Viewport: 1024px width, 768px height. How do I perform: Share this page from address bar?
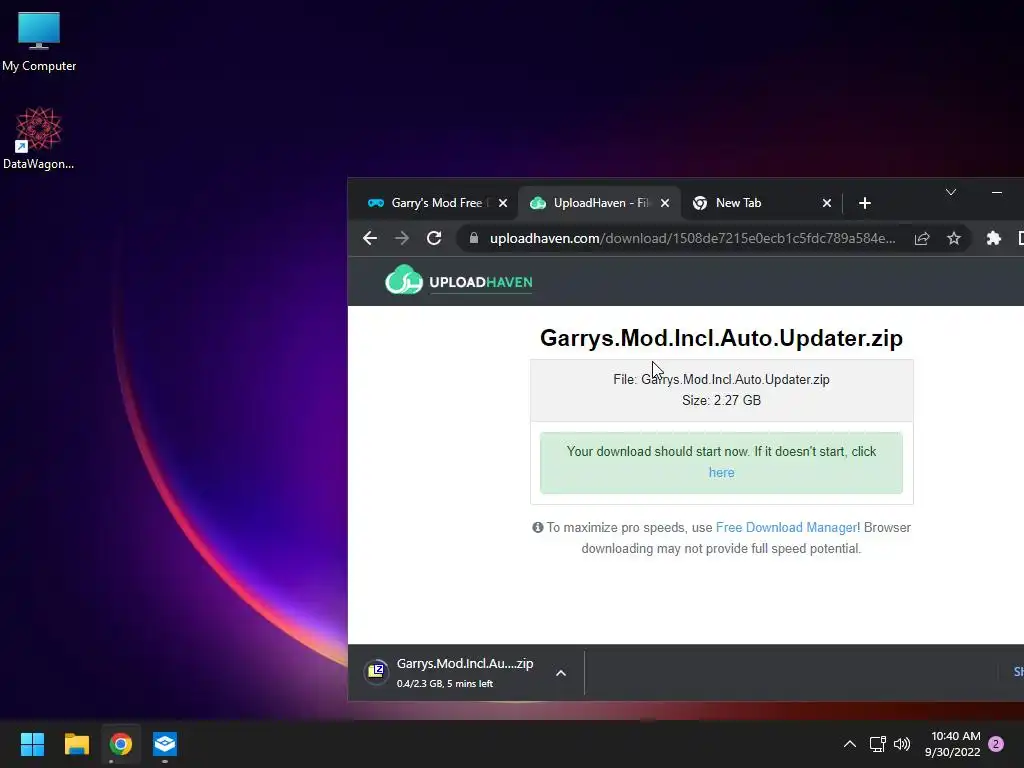pyautogui.click(x=921, y=238)
